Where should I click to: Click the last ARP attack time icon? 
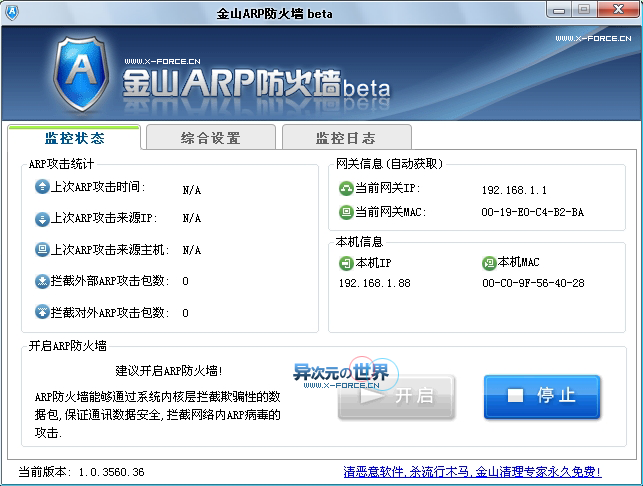(42, 187)
